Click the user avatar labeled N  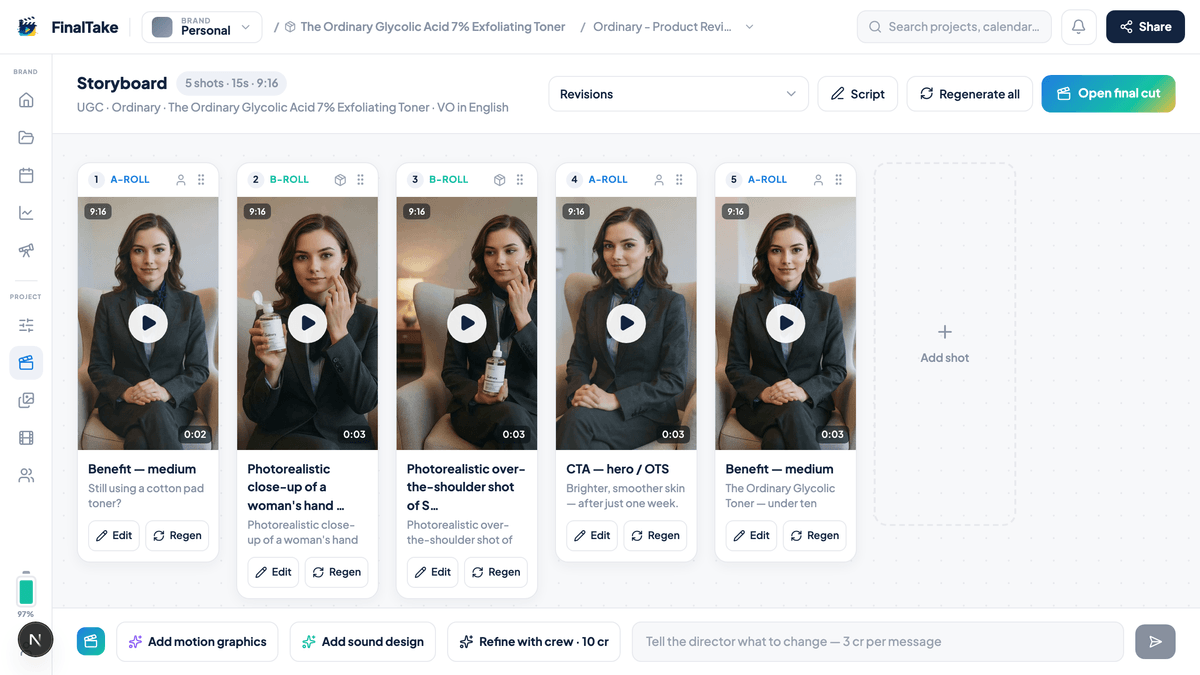pyautogui.click(x=35, y=639)
